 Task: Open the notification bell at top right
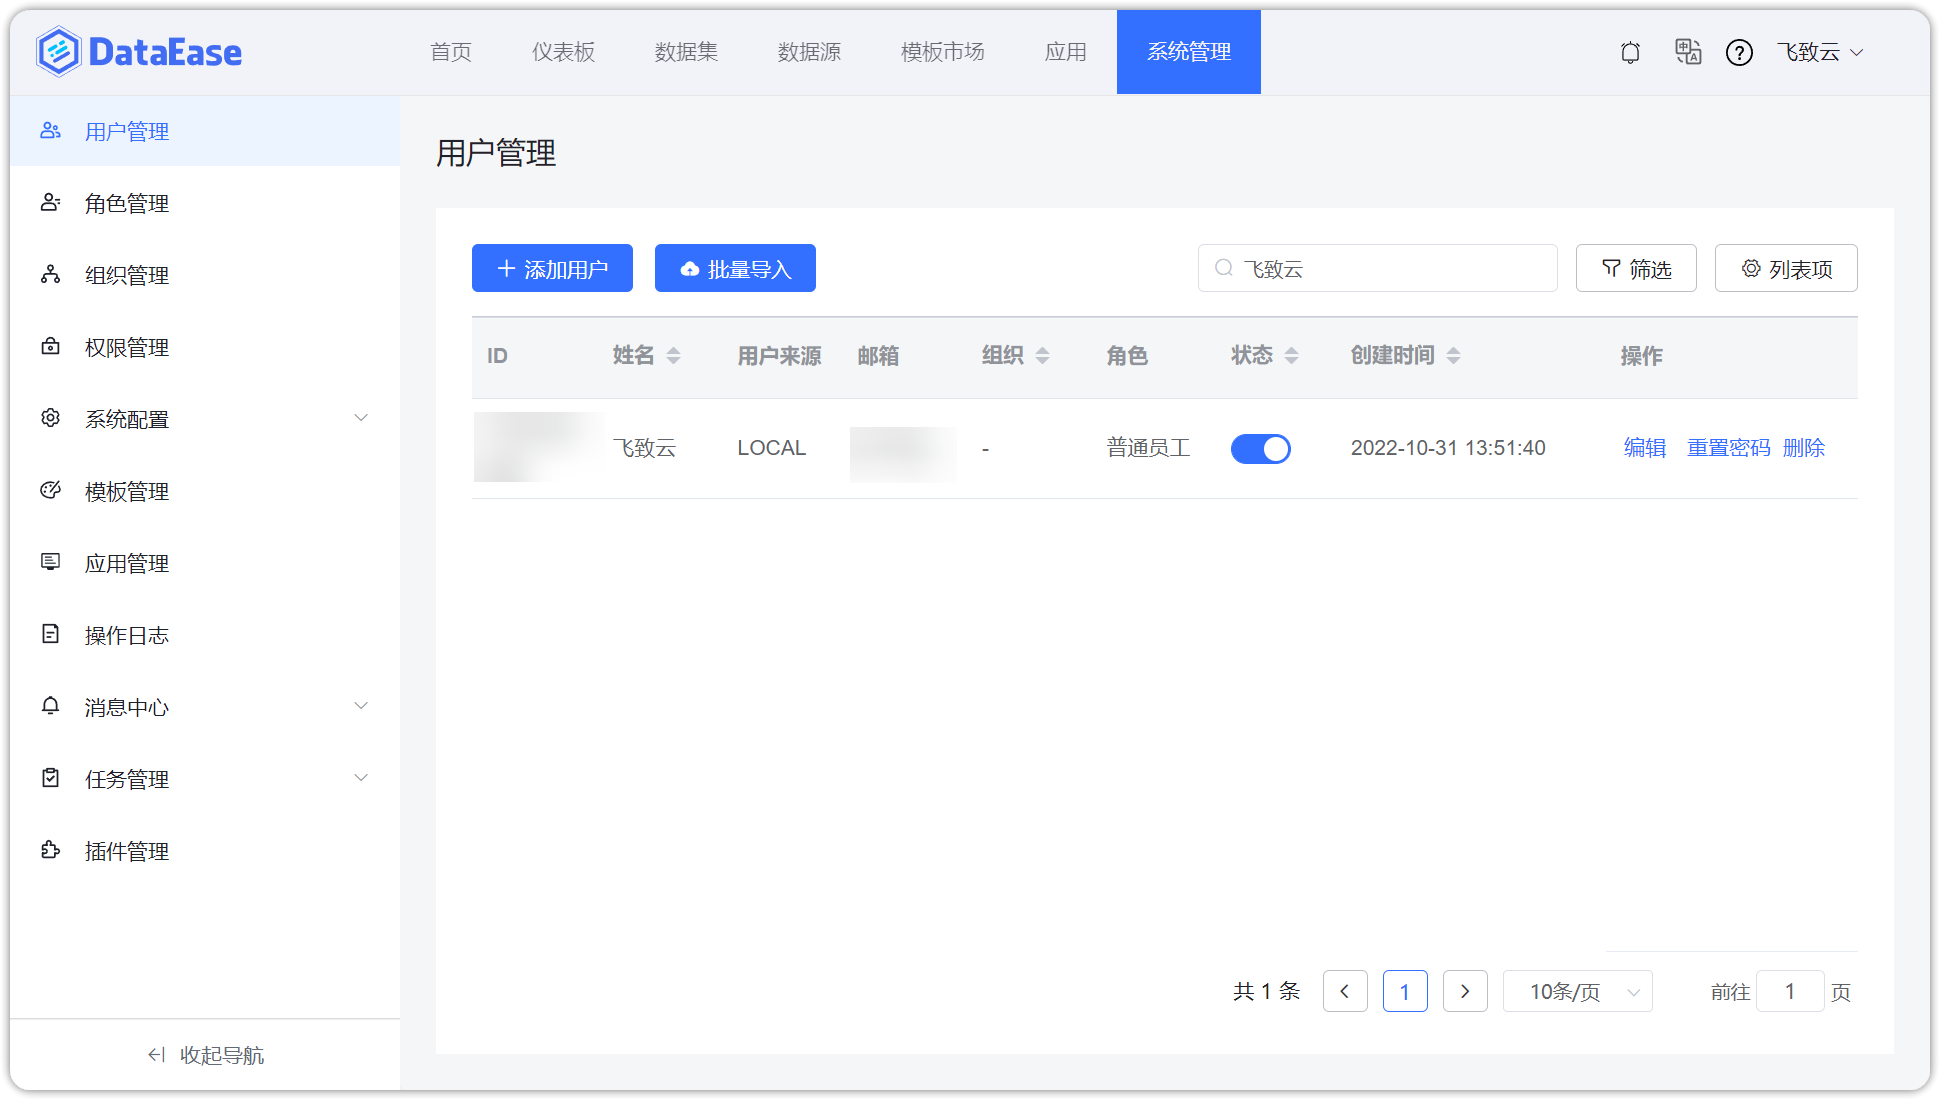point(1630,52)
